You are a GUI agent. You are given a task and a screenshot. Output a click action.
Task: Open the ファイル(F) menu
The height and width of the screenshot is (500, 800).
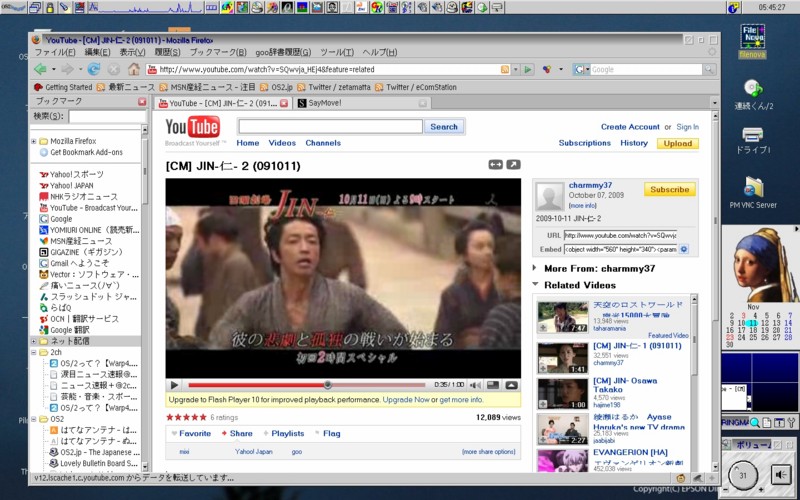[x=55, y=52]
